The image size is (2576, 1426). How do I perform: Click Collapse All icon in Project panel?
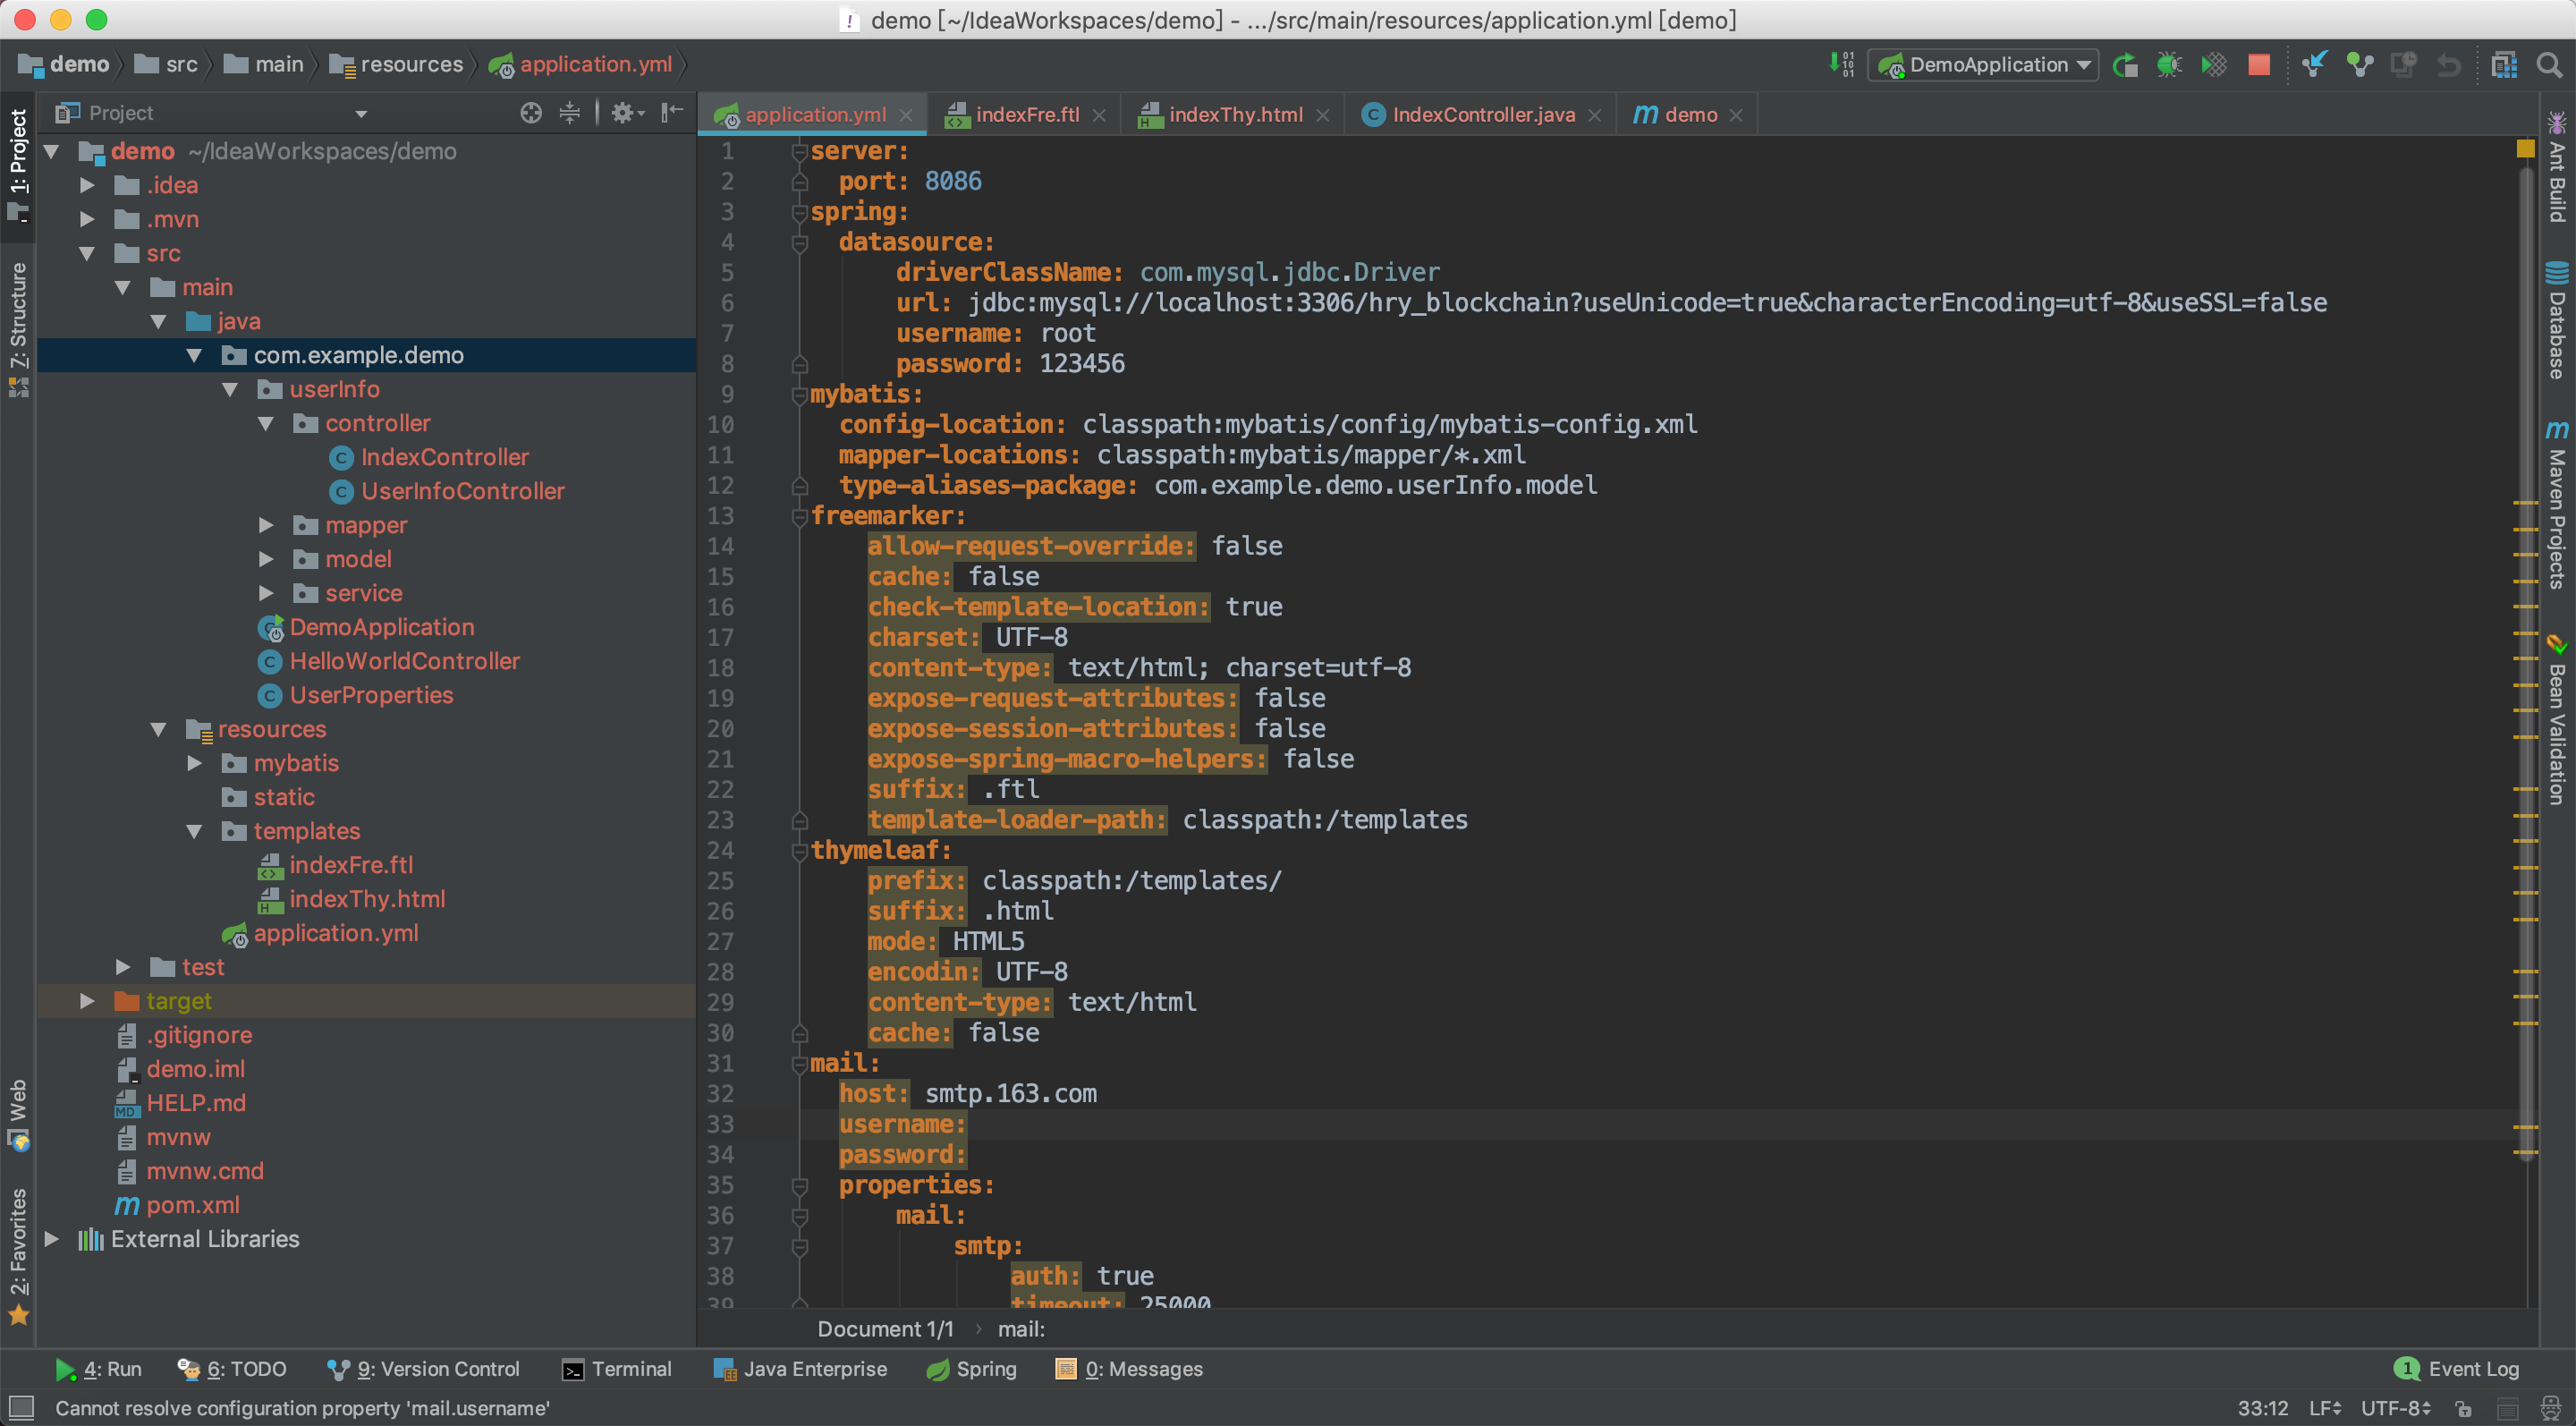570,113
